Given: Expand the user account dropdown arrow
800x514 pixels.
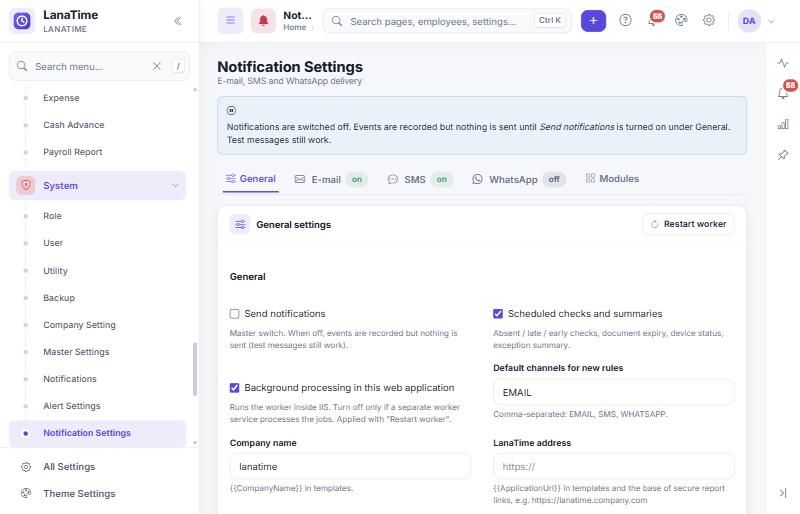Looking at the screenshot, I should (x=771, y=21).
